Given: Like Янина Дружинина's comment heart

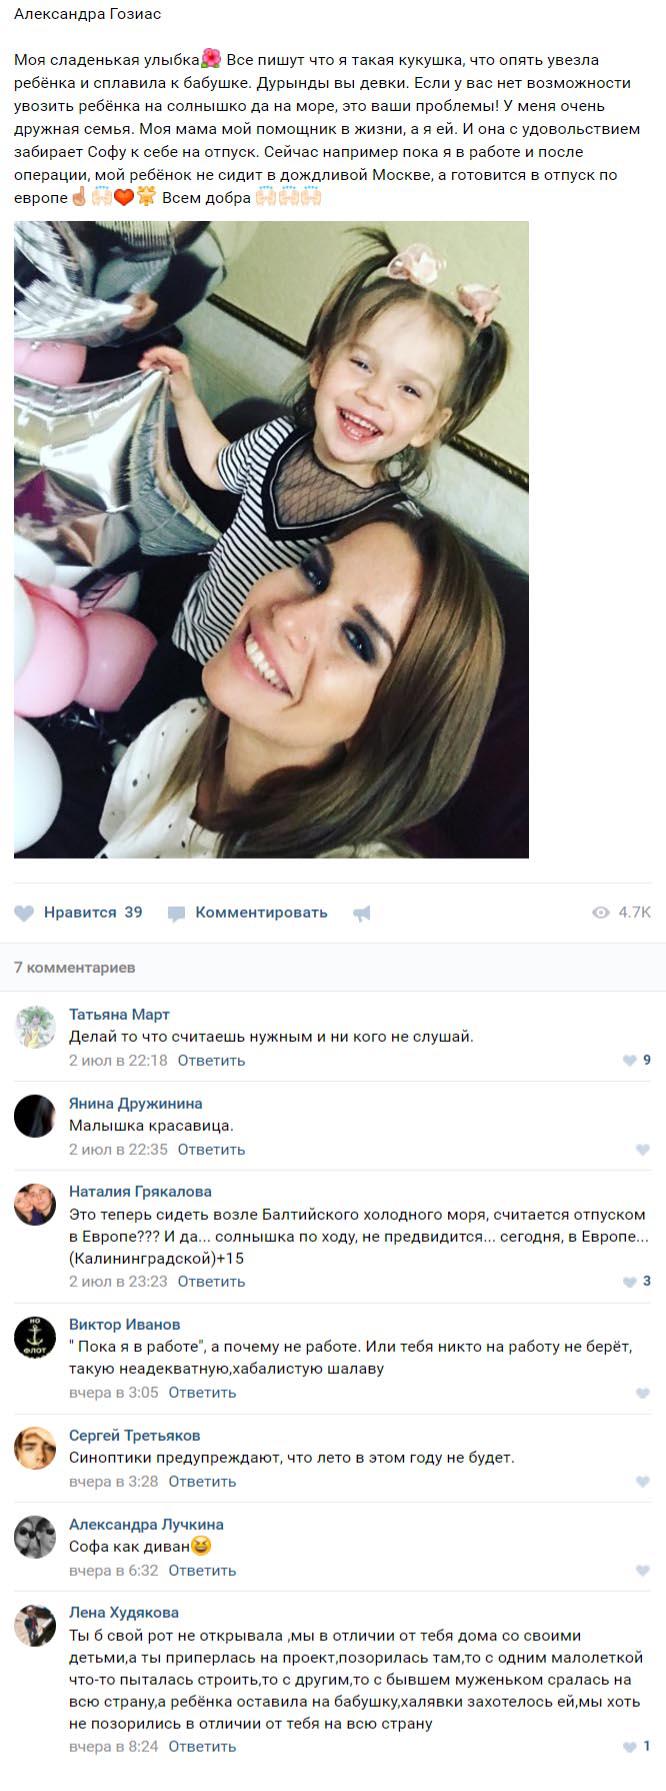Looking at the screenshot, I should pos(643,1150).
